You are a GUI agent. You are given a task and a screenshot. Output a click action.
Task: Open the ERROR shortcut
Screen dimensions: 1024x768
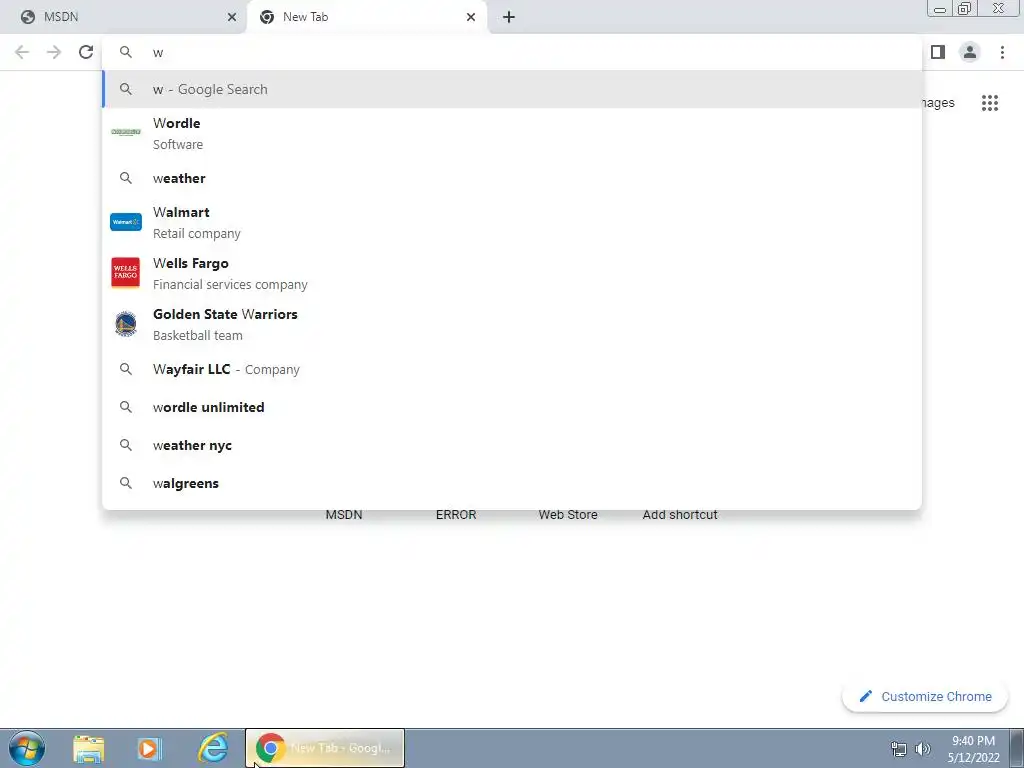point(456,515)
